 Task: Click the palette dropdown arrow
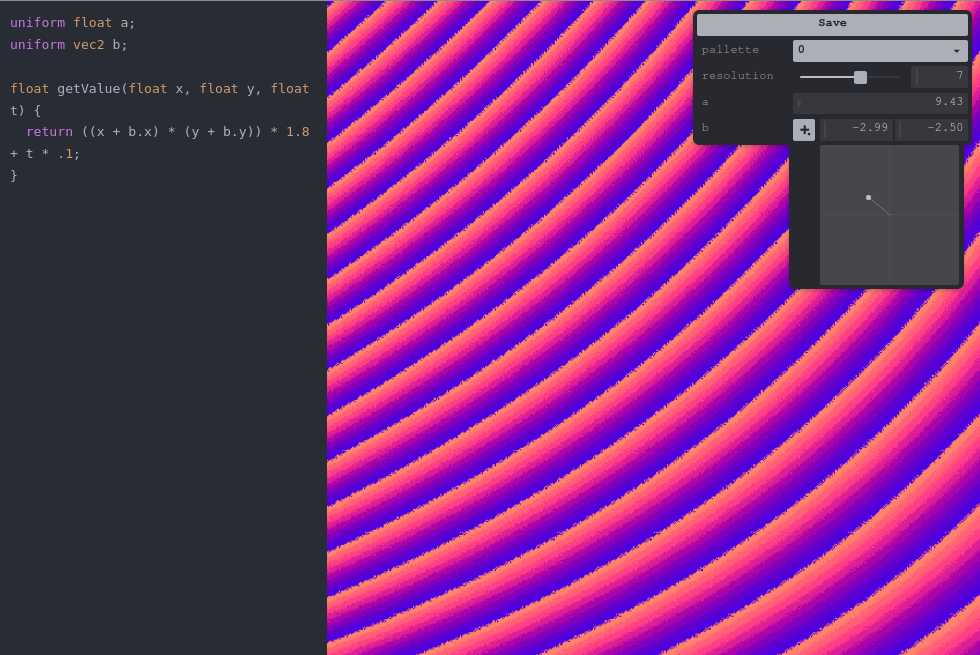[x=957, y=50]
